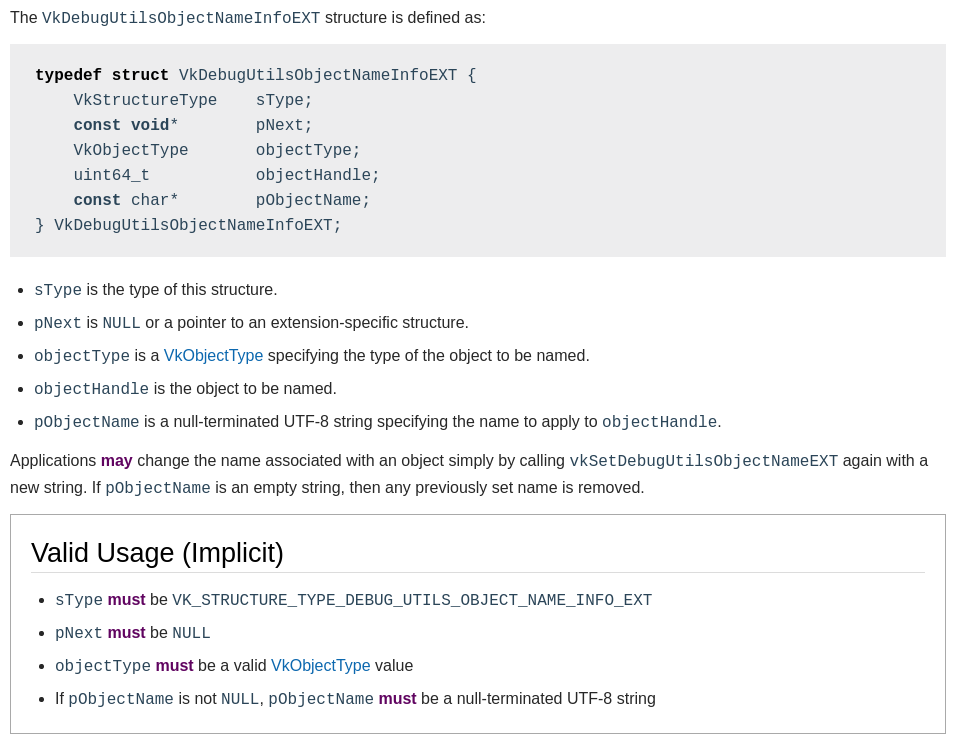Click the VkDebugUtilsObjectNameInfoEXT name in the intro
This screenshot has height=747, width=966.
click(180, 18)
